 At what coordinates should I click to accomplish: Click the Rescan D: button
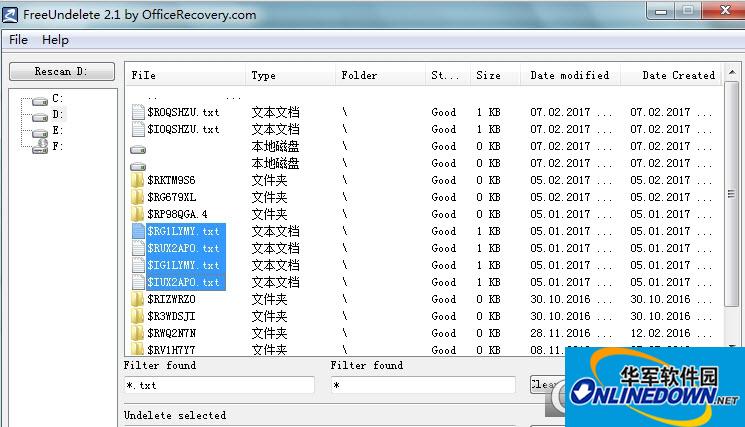click(x=62, y=72)
